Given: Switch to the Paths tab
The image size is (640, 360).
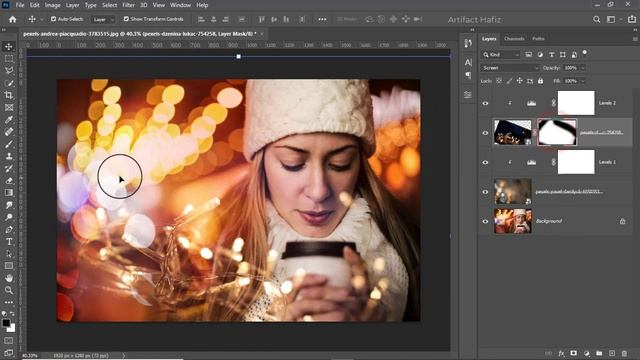Looking at the screenshot, I should point(538,39).
